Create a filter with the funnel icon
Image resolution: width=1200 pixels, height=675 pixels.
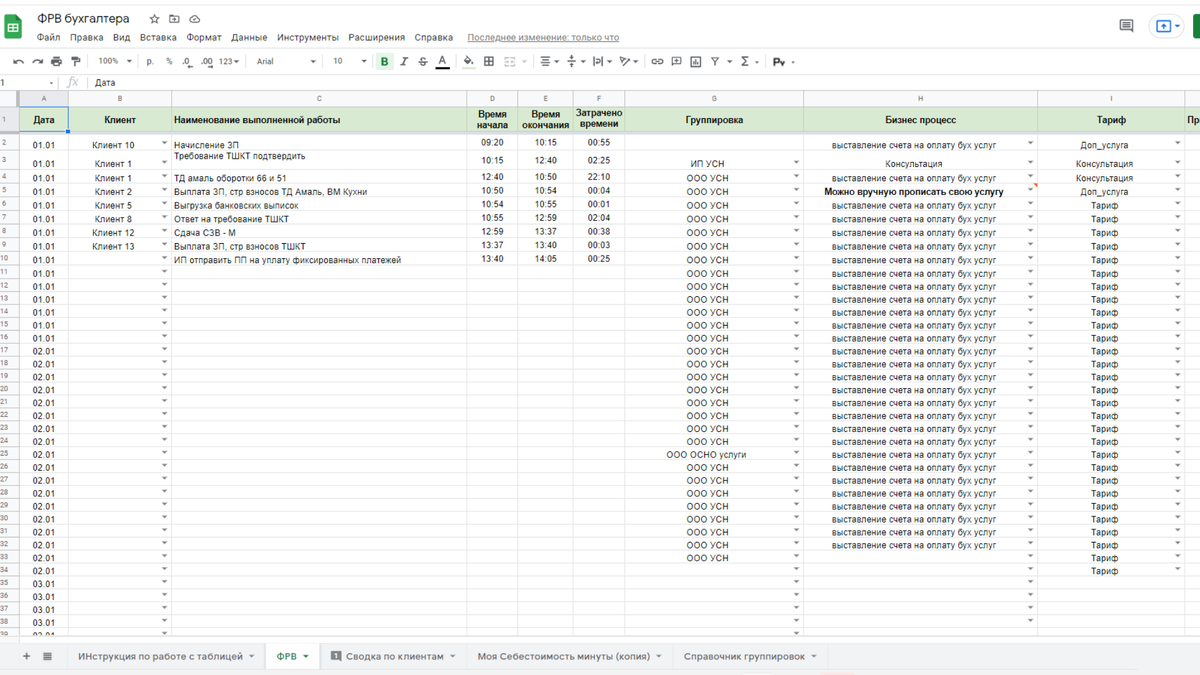pyautogui.click(x=715, y=62)
